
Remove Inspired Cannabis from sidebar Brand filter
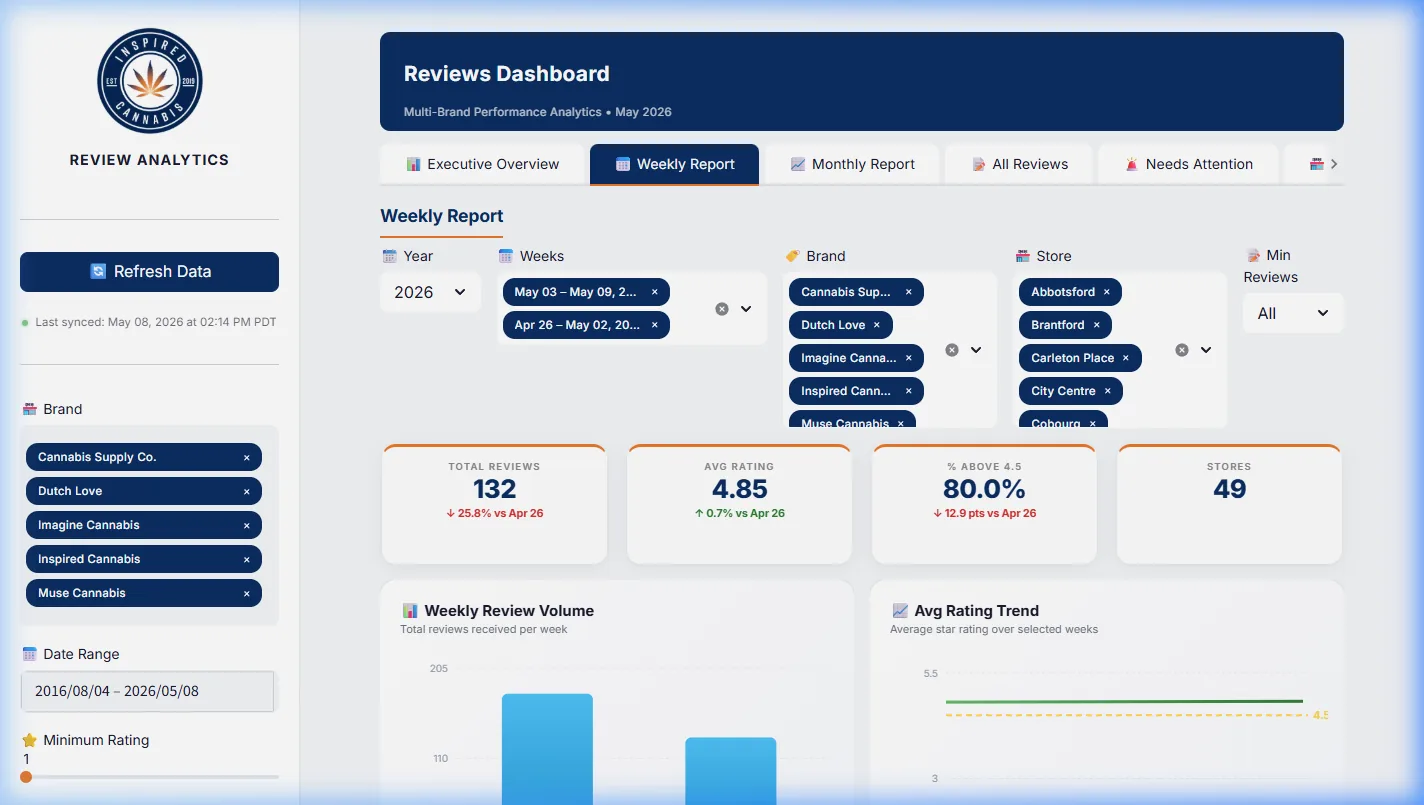(x=247, y=559)
